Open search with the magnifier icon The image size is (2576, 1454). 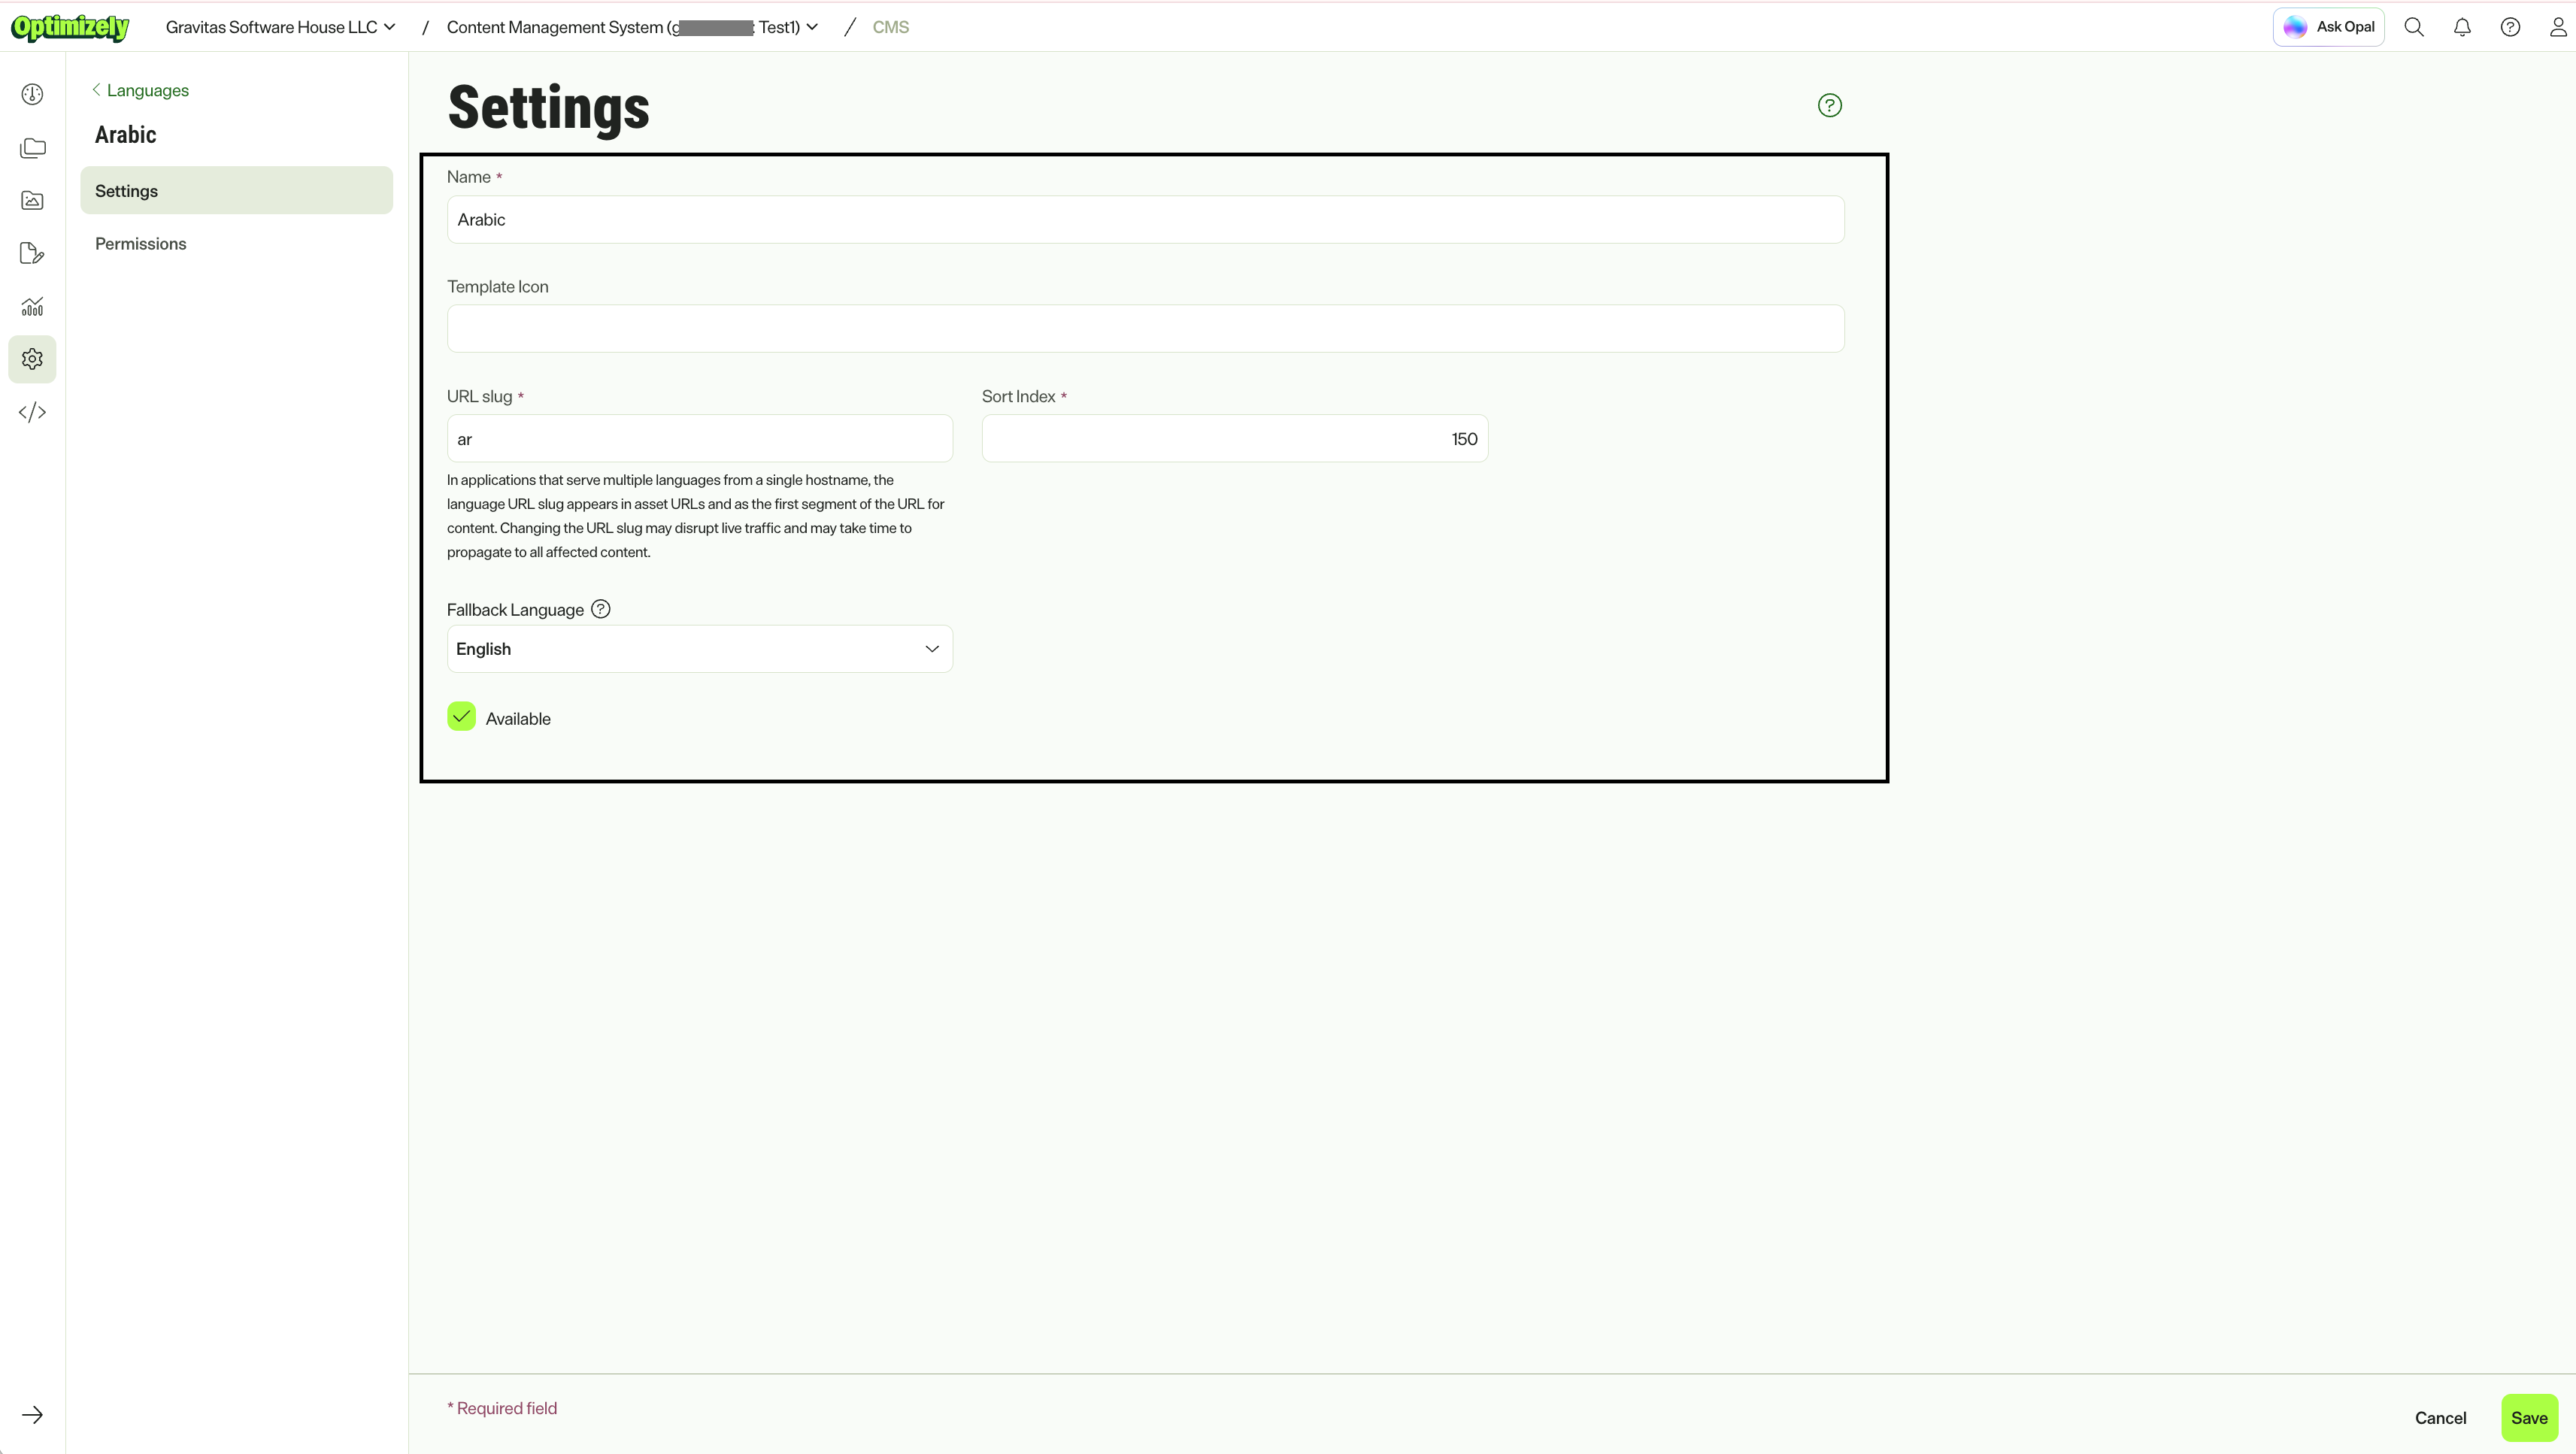coord(2414,27)
